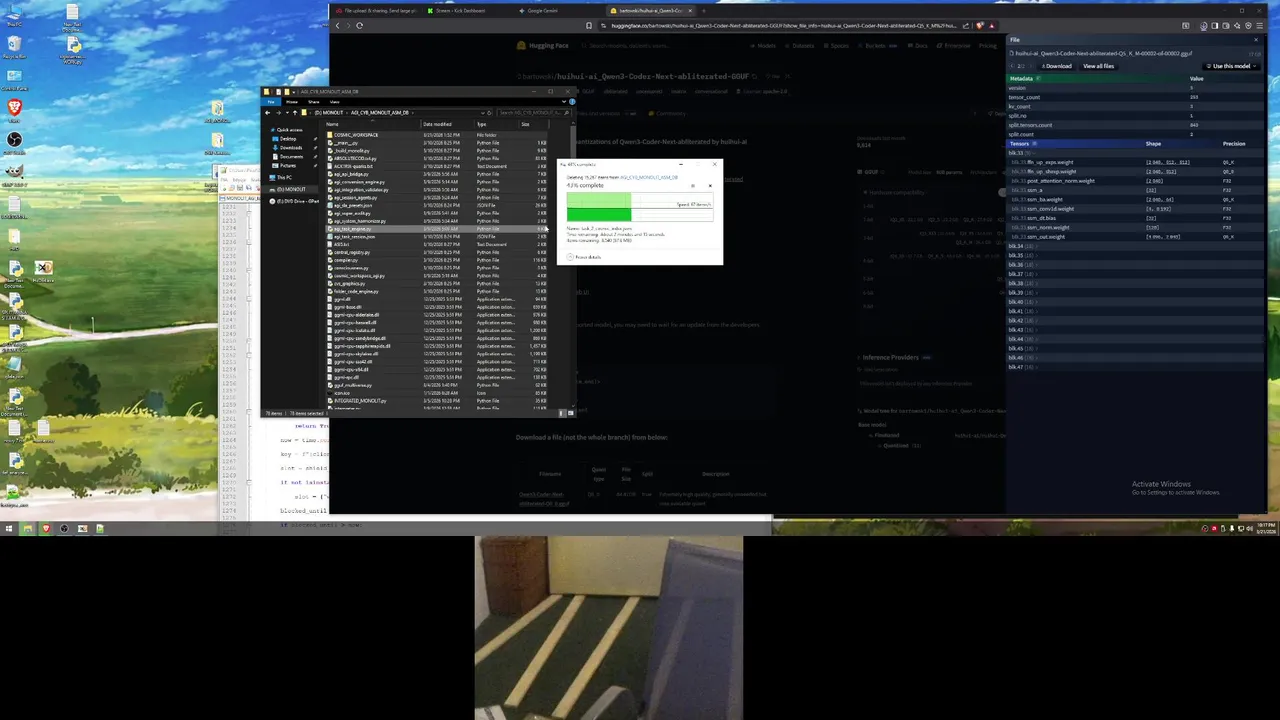Expand the Explorer ribbon chevron
This screenshot has width=1280, height=720.
pos(564,102)
